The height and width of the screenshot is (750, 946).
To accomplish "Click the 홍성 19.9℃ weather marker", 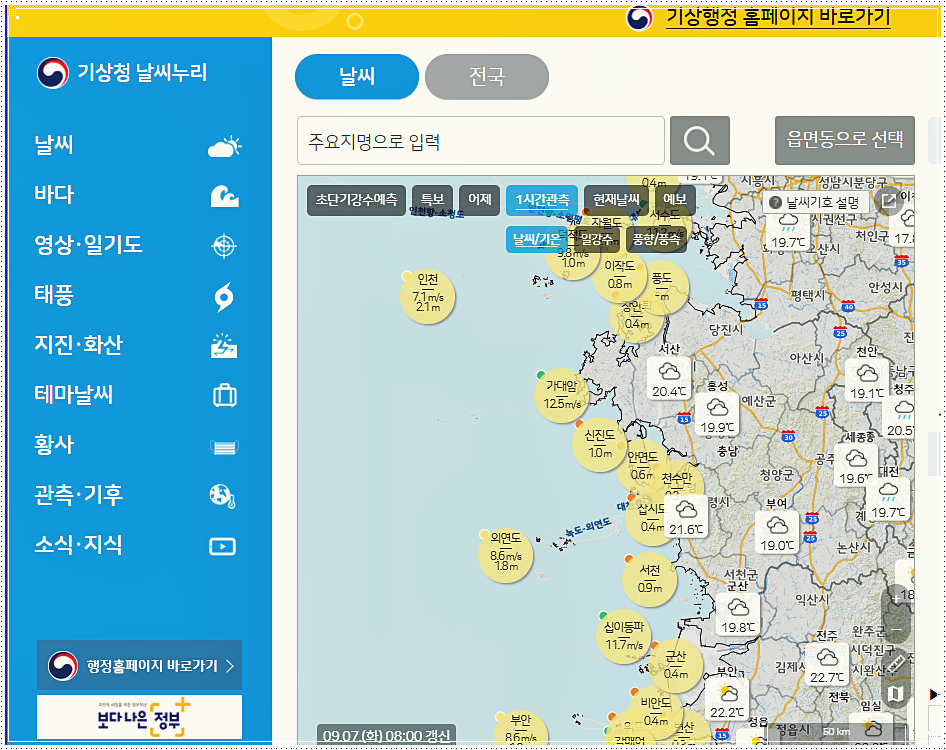I will click(x=717, y=415).
